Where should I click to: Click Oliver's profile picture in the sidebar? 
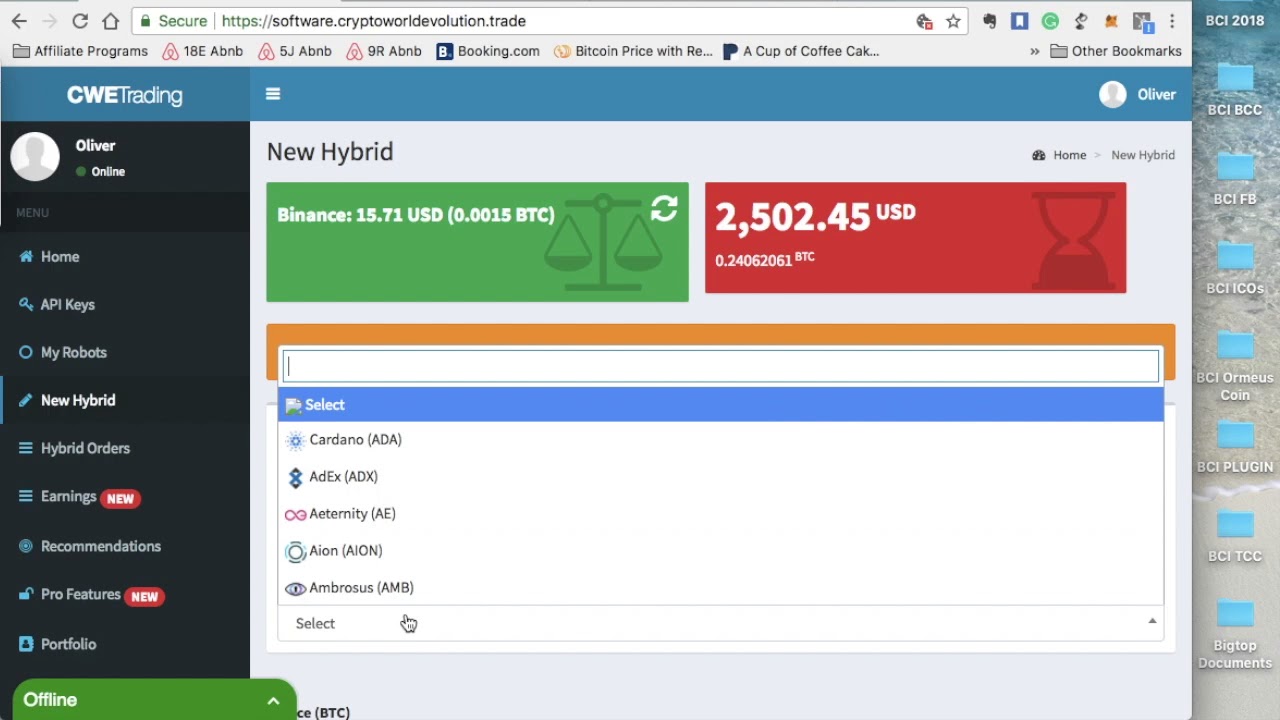pyautogui.click(x=35, y=157)
